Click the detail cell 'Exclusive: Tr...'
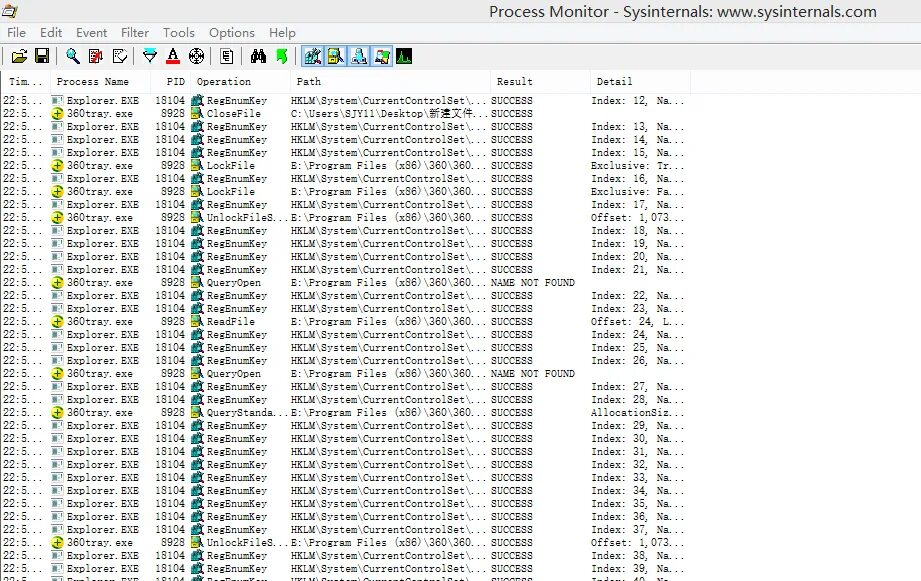 tap(637, 166)
